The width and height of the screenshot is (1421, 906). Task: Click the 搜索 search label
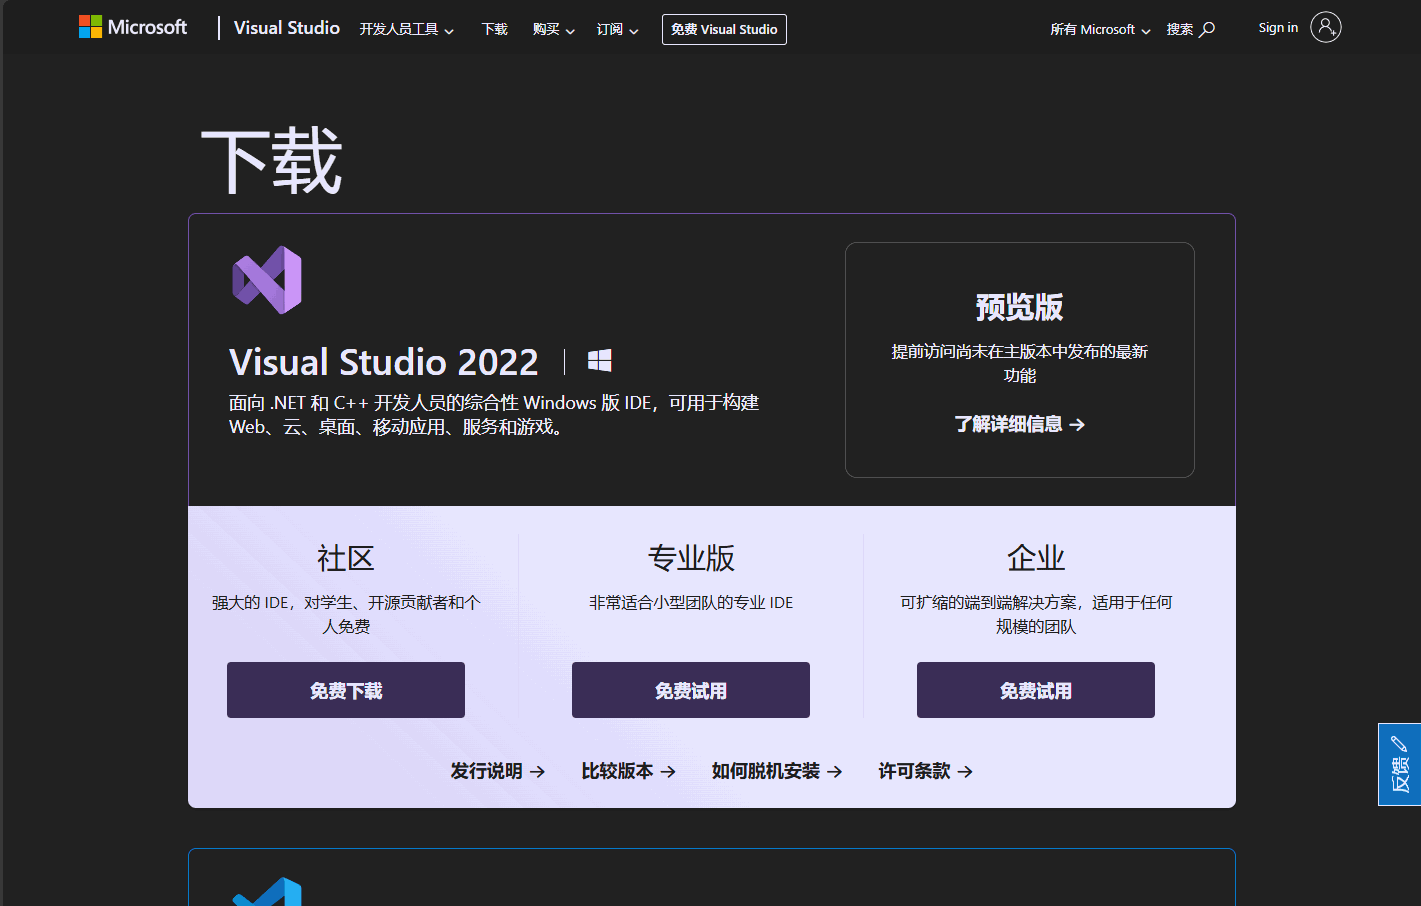[1180, 29]
